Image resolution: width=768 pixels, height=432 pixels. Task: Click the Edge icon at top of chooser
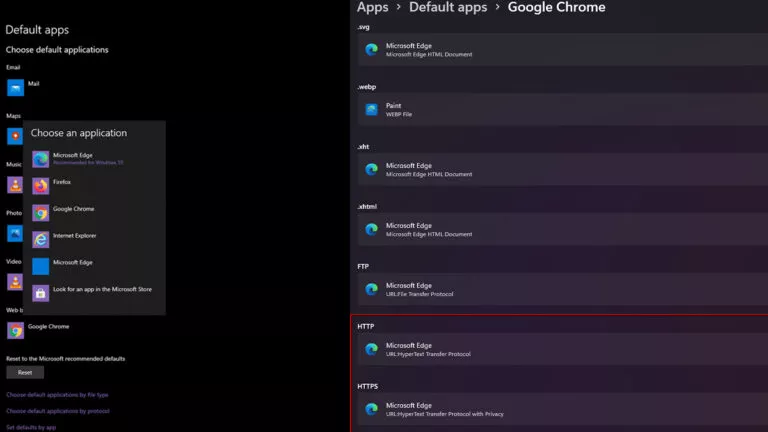41,159
